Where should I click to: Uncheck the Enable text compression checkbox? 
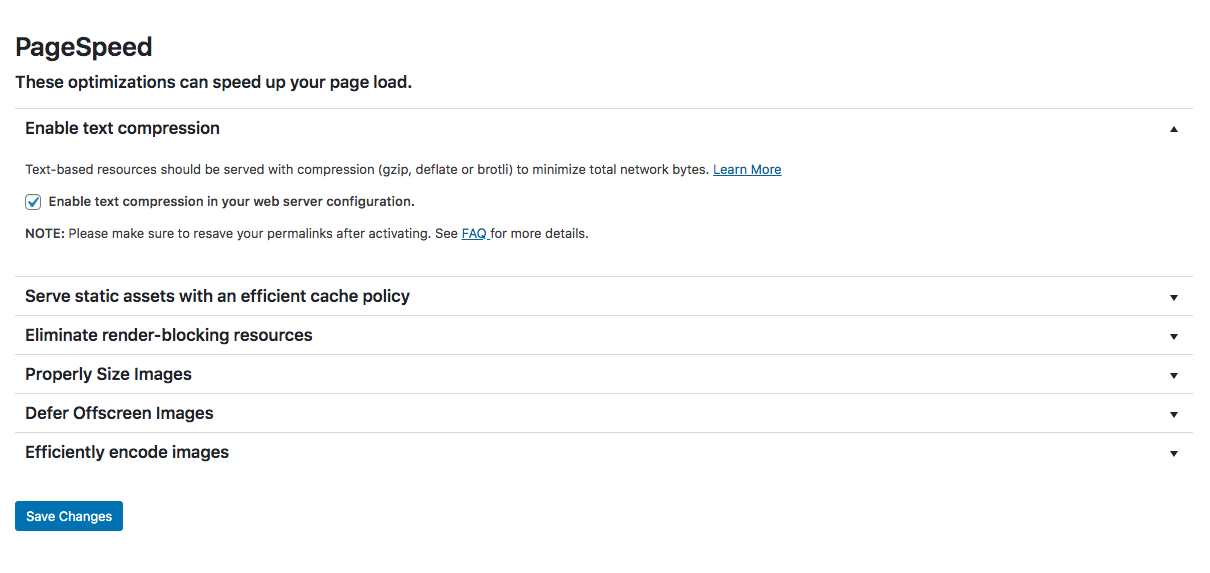point(33,202)
